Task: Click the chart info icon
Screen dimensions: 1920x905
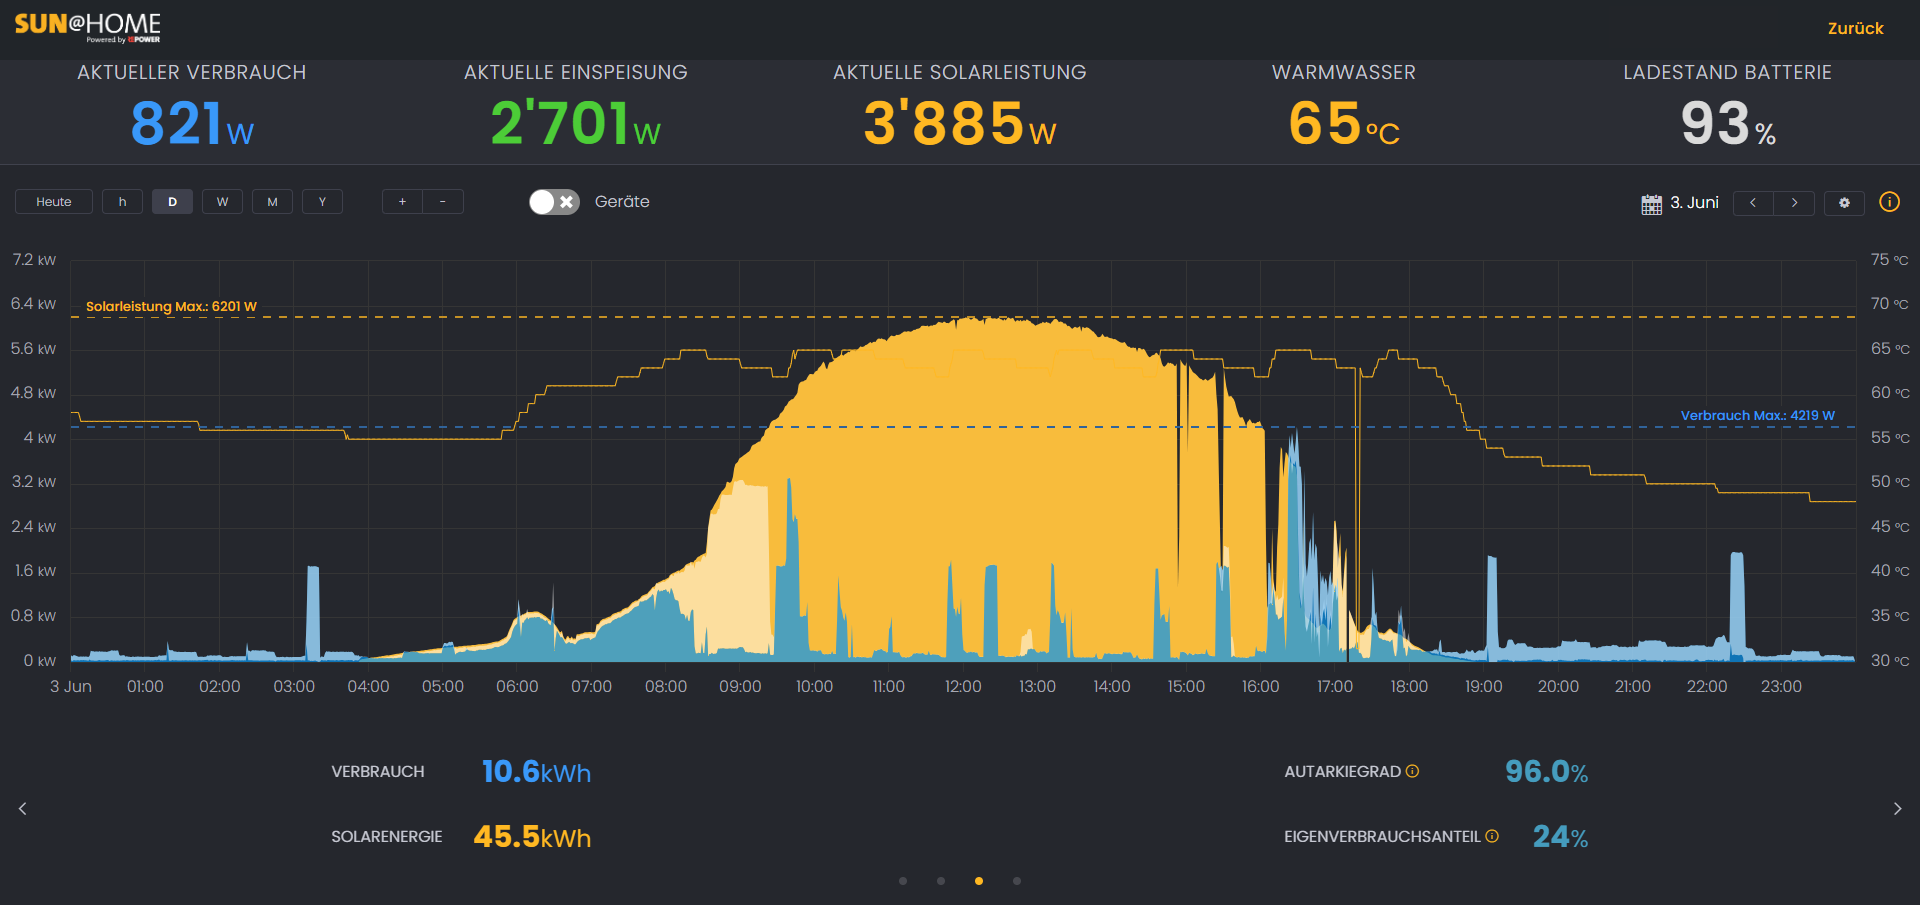Action: coord(1889,202)
